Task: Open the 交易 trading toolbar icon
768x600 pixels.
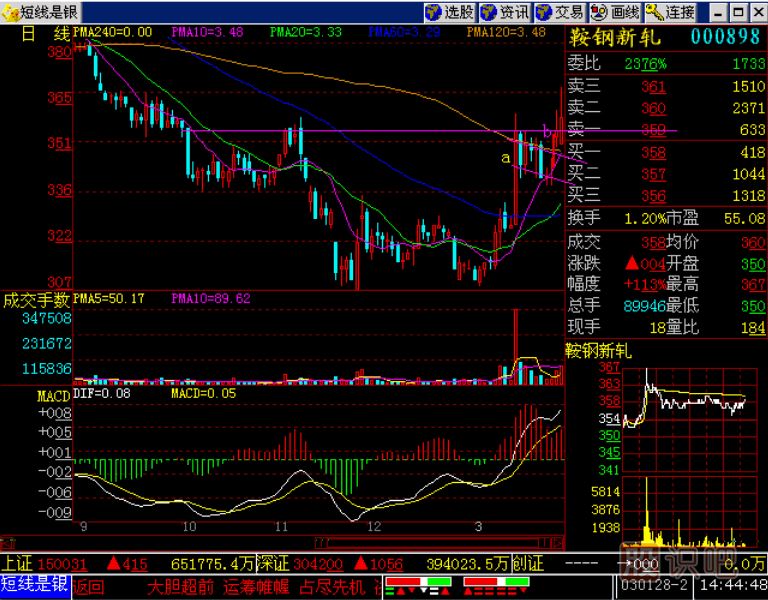Action: click(559, 12)
